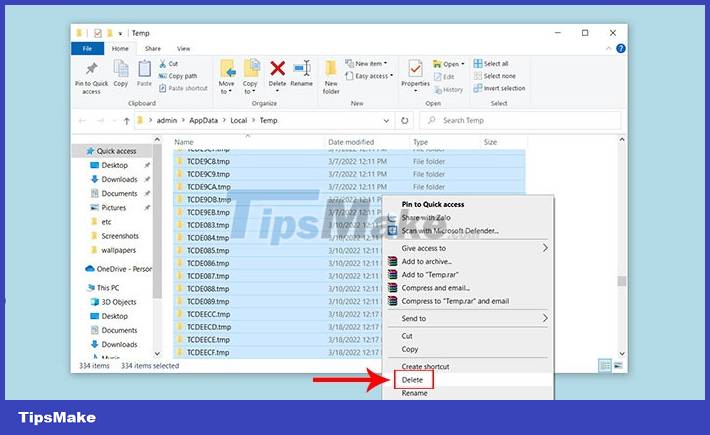
Task: Choose Rename in the context menu
Action: point(468,393)
